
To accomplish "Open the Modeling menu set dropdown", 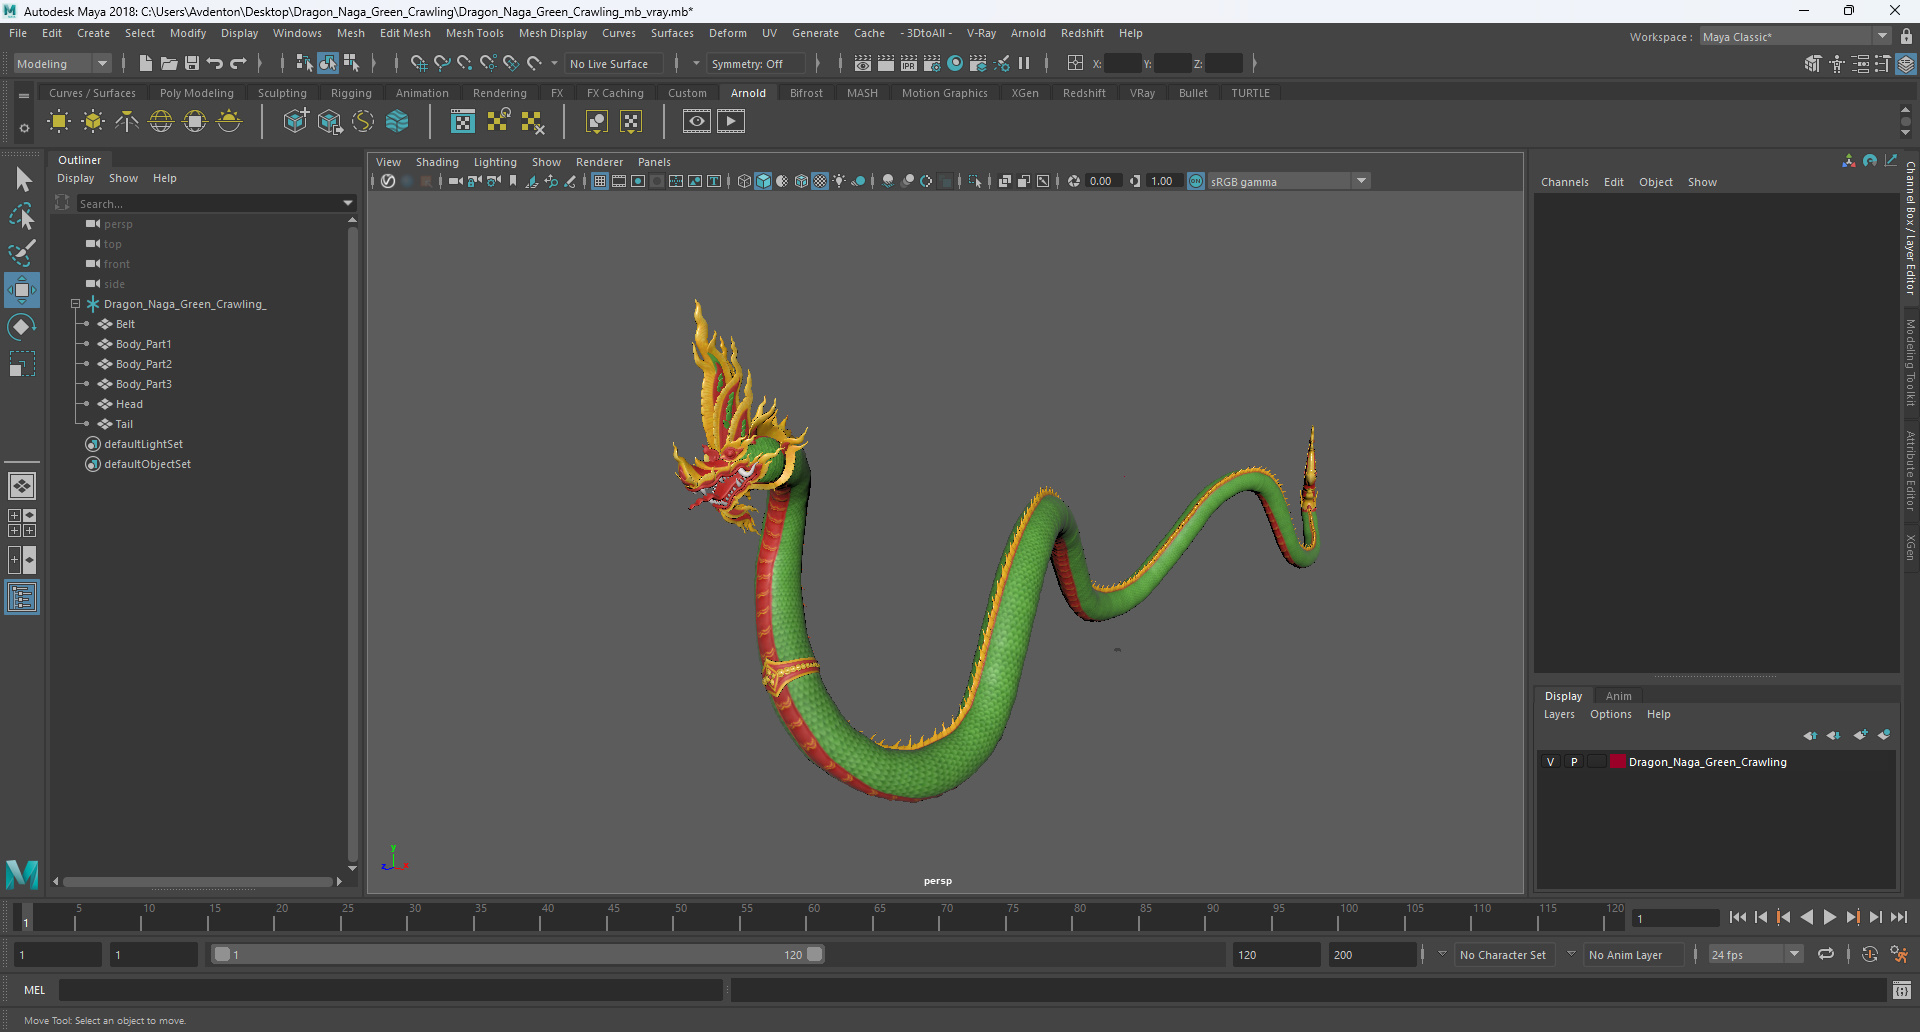I will 62,63.
